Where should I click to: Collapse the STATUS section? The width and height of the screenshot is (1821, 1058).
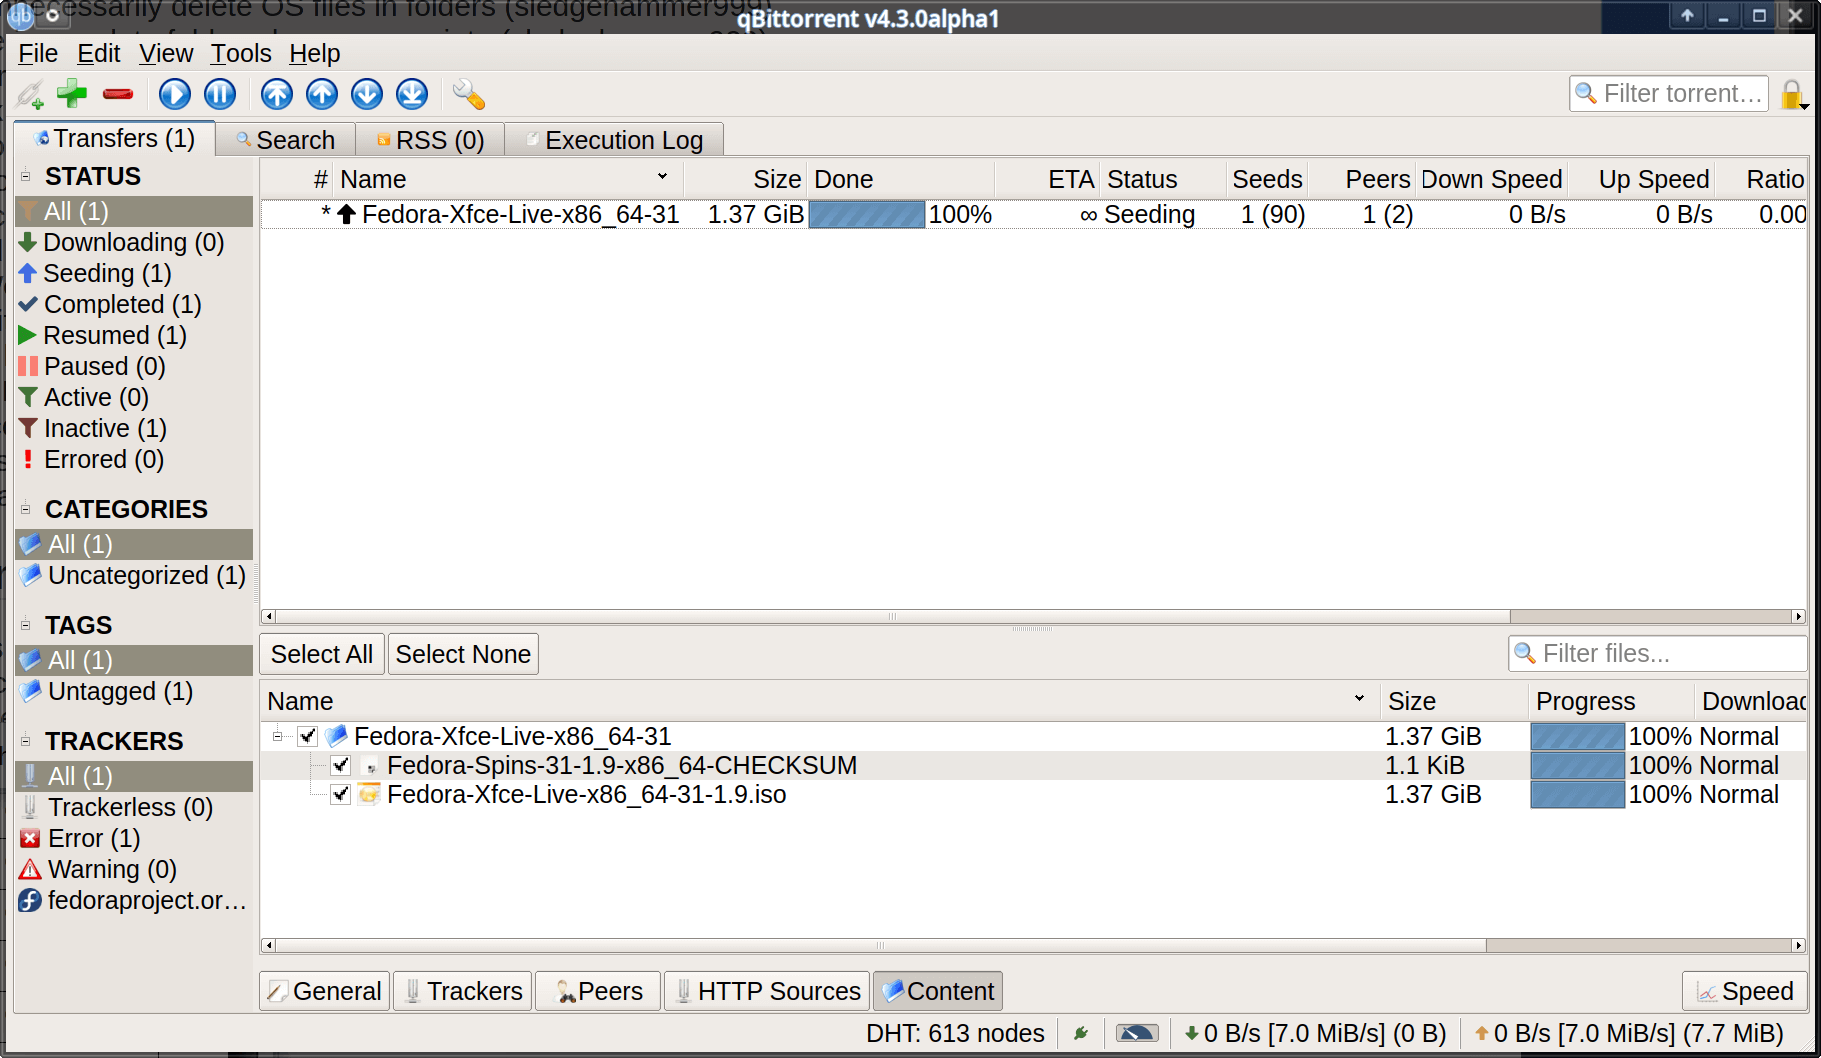[x=26, y=176]
